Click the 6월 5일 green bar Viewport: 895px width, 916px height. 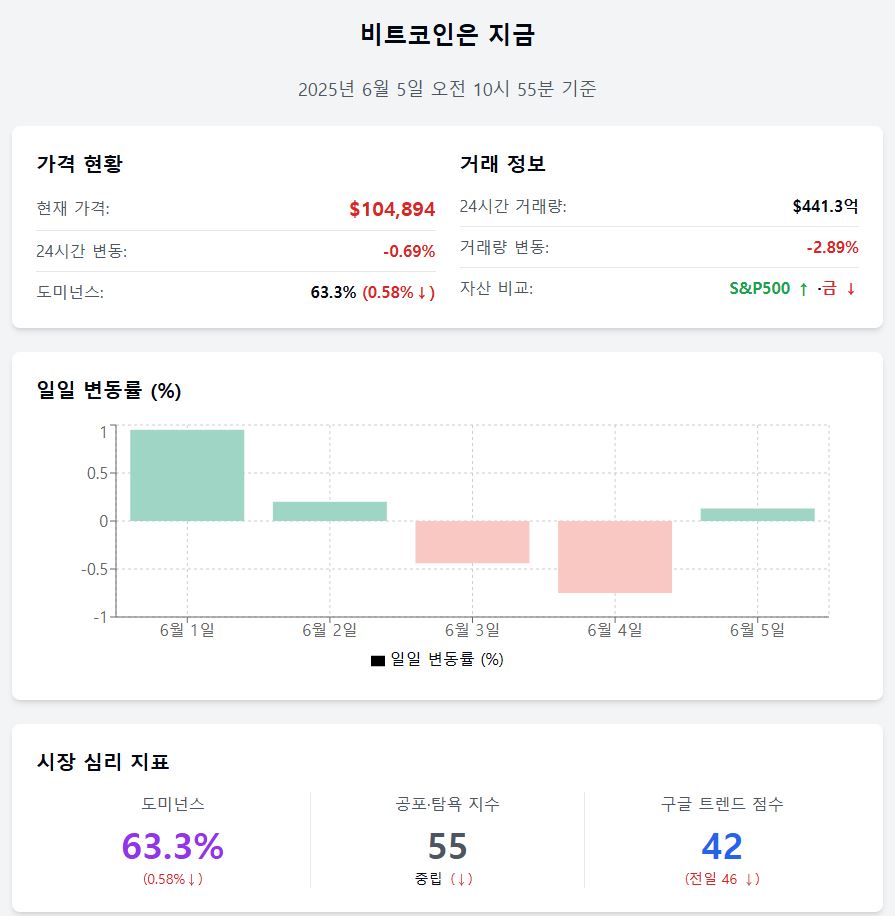(x=757, y=515)
